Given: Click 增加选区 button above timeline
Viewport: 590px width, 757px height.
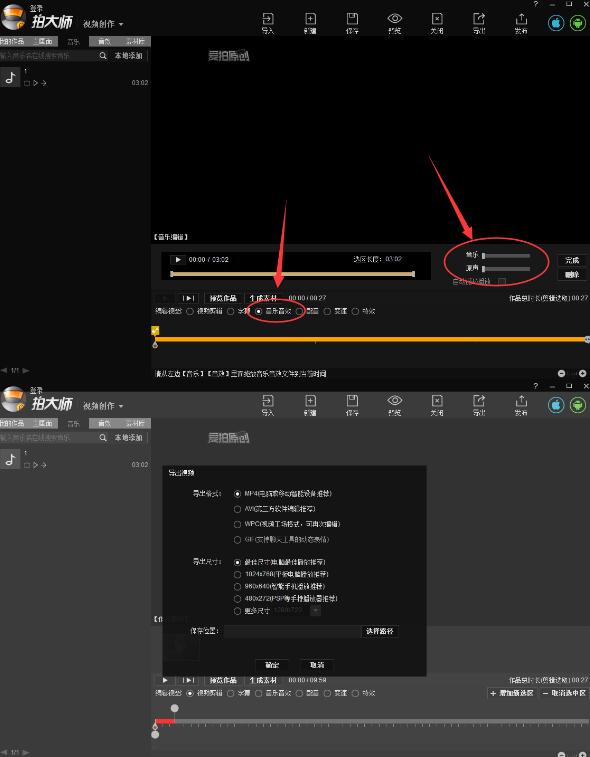Looking at the screenshot, I should (512, 693).
